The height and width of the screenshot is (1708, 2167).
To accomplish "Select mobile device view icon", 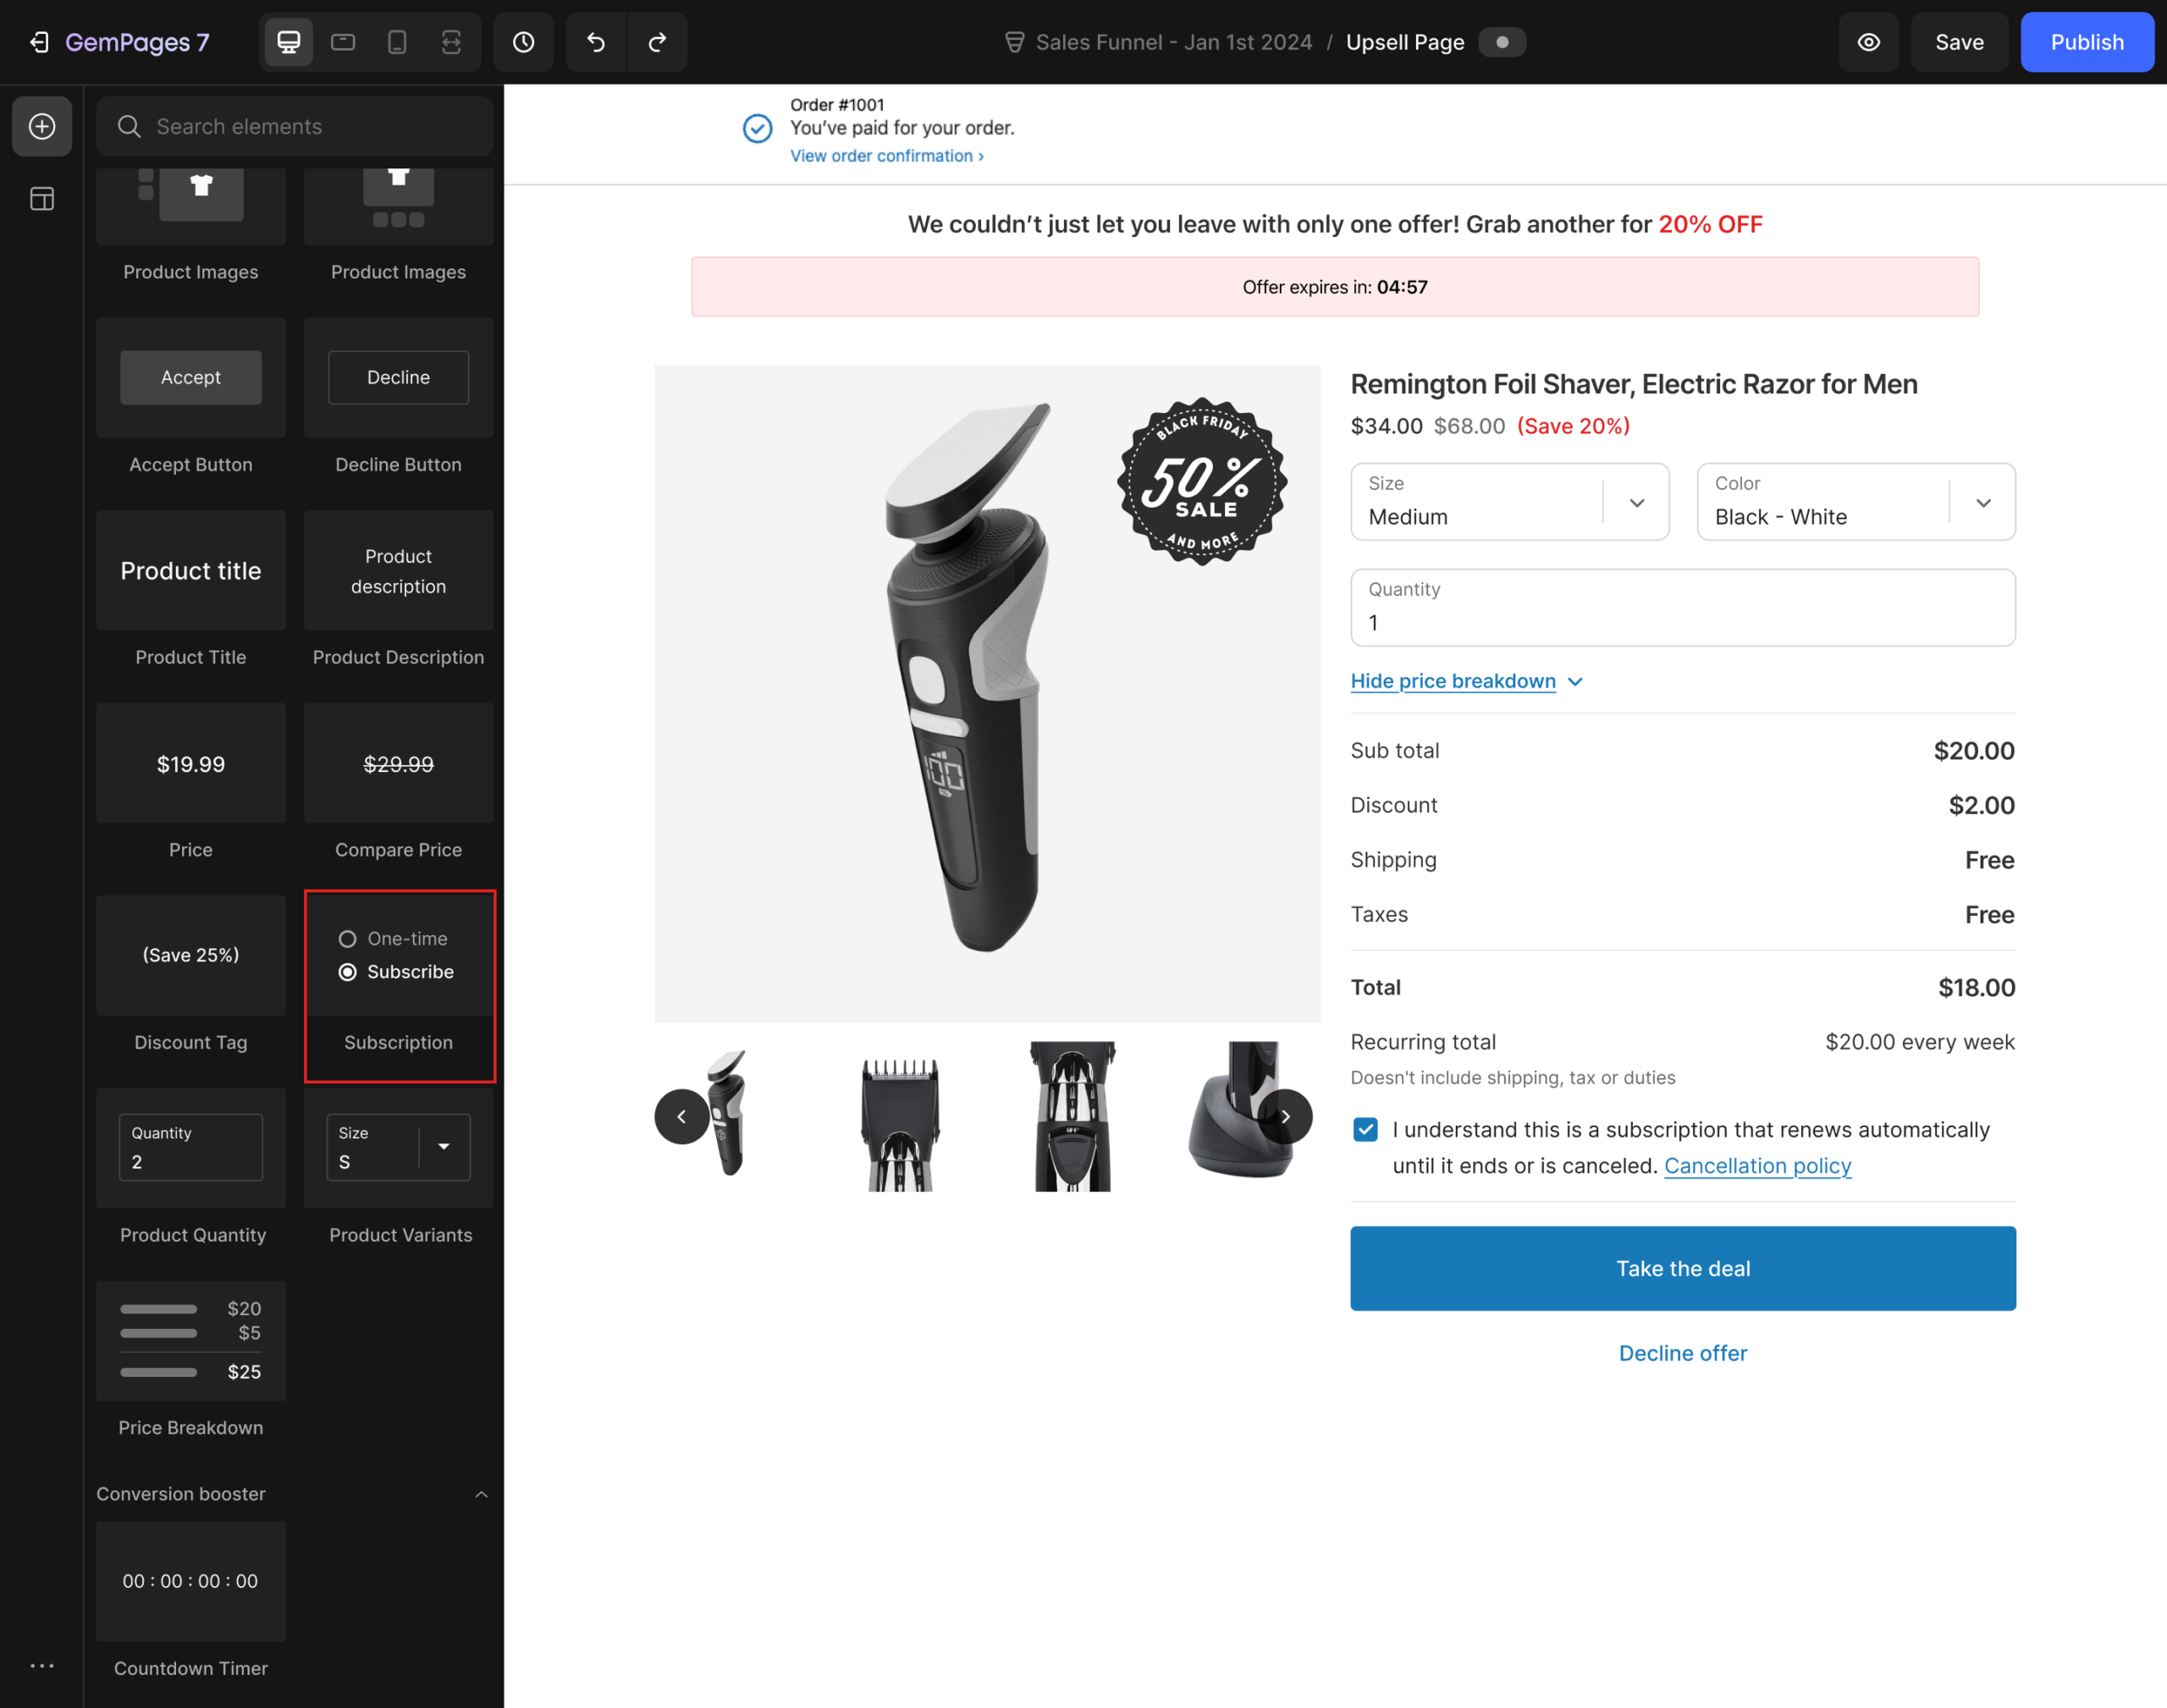I will point(397,42).
